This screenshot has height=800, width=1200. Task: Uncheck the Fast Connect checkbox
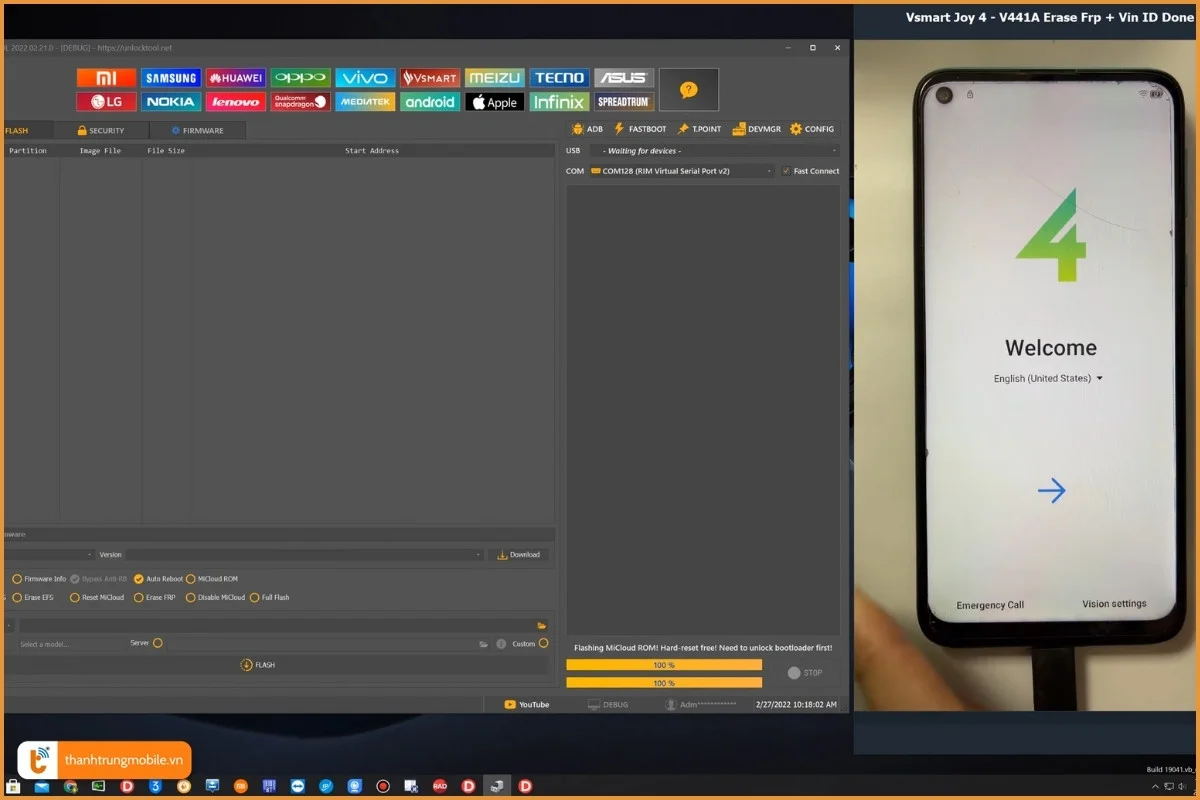tap(786, 171)
